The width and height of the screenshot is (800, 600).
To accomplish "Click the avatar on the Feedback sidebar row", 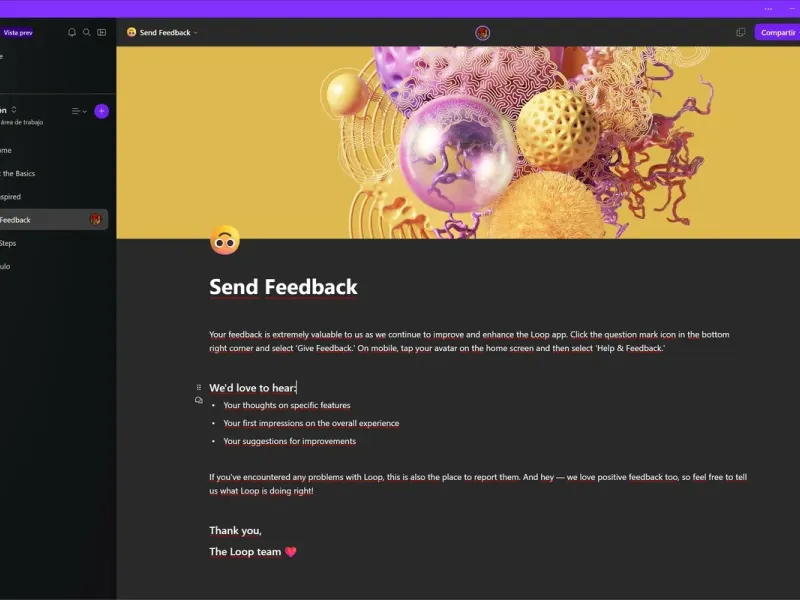I will click(95, 219).
